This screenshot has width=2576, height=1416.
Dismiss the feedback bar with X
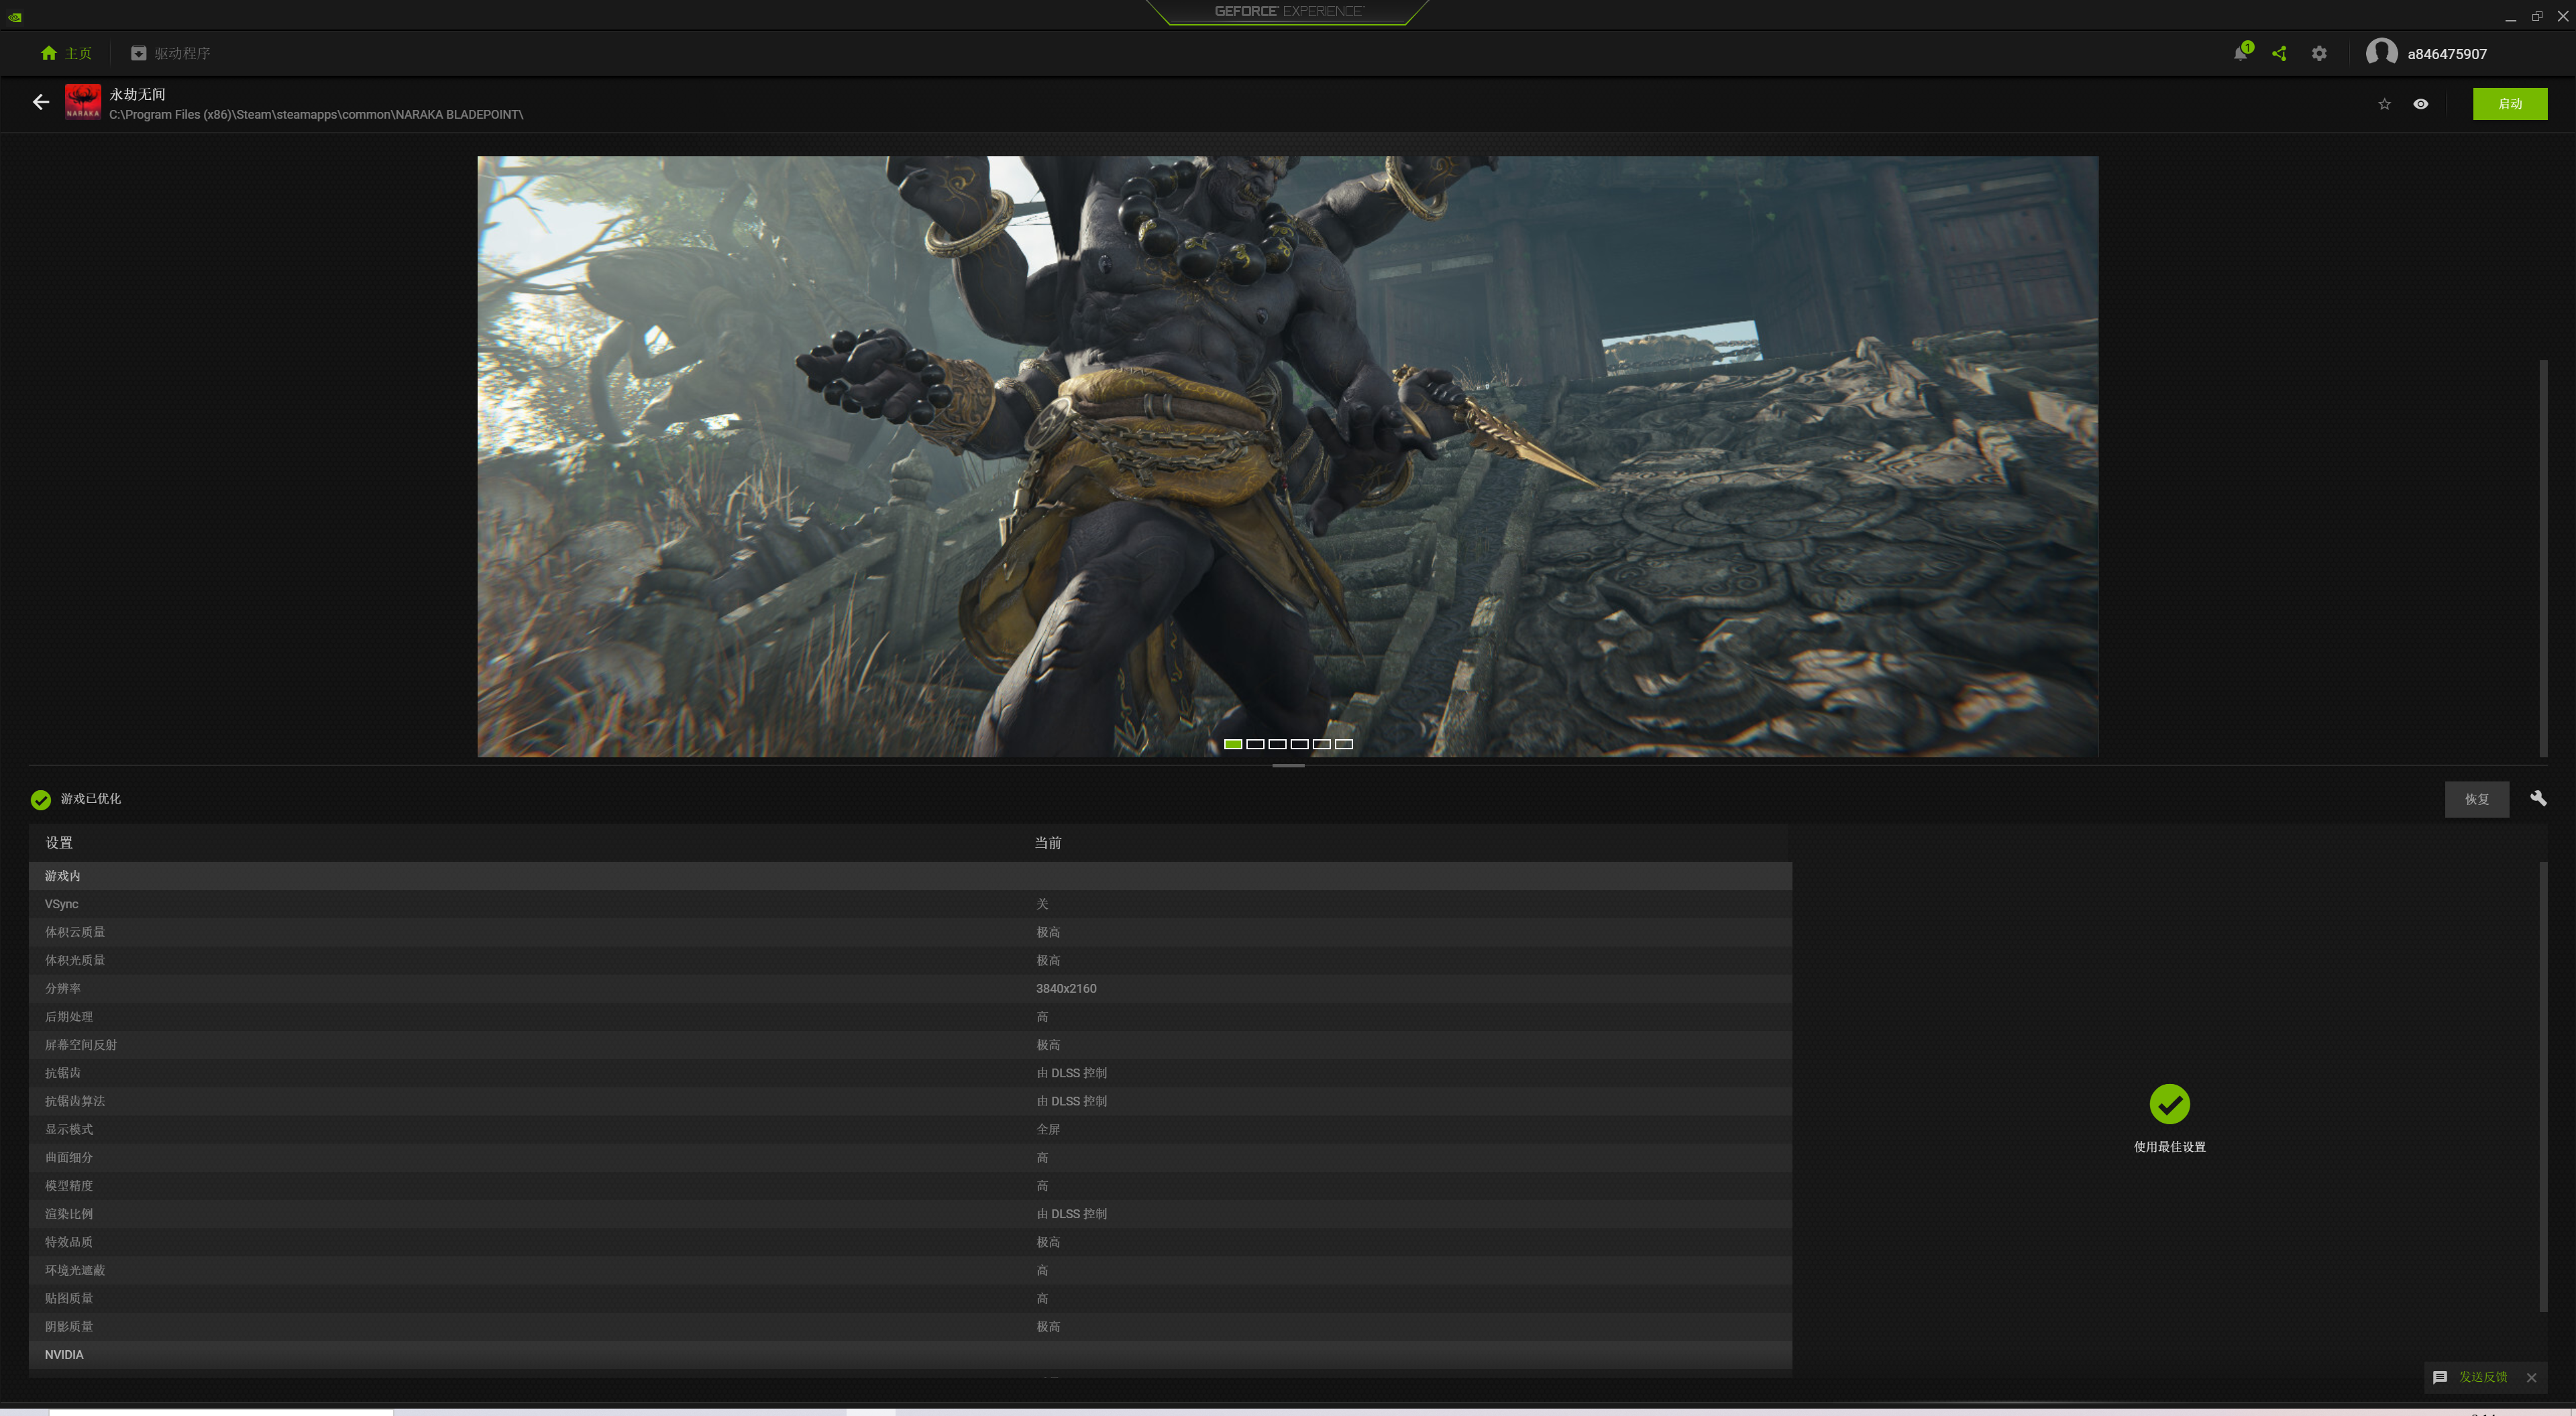point(2531,1377)
